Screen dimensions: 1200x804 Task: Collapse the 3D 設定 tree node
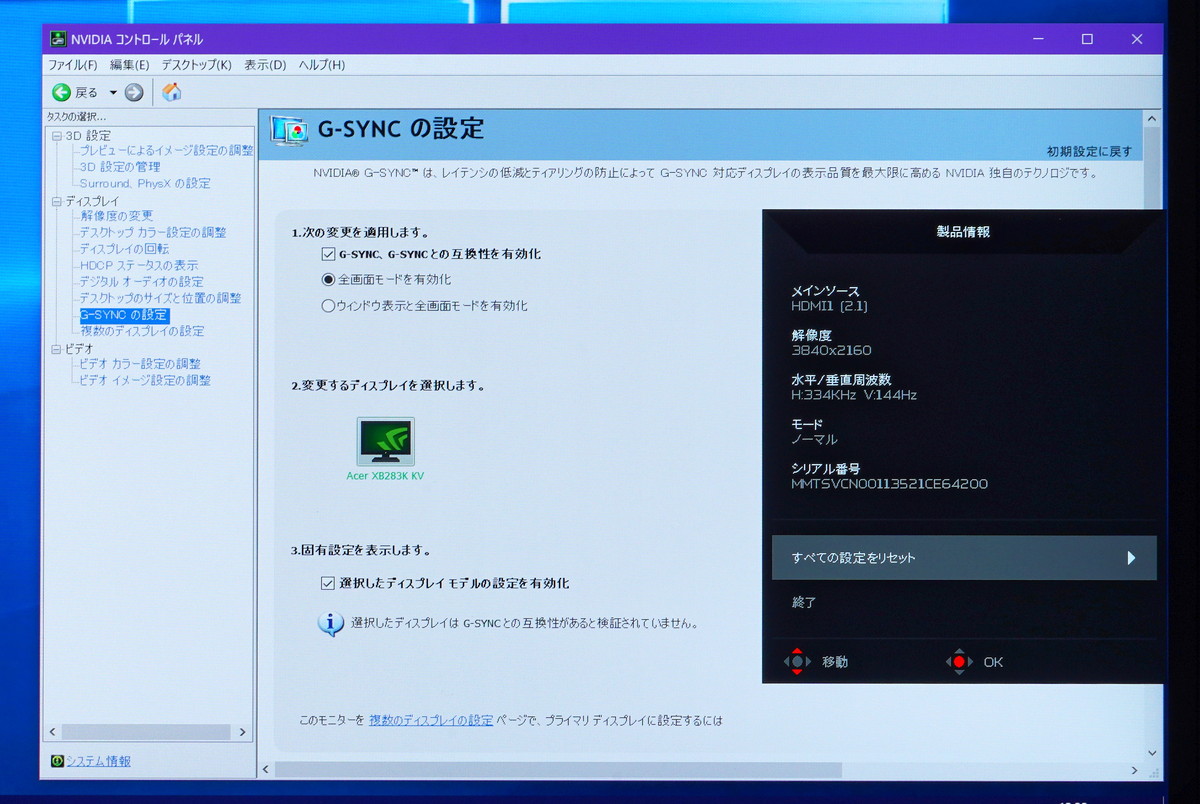tap(56, 135)
